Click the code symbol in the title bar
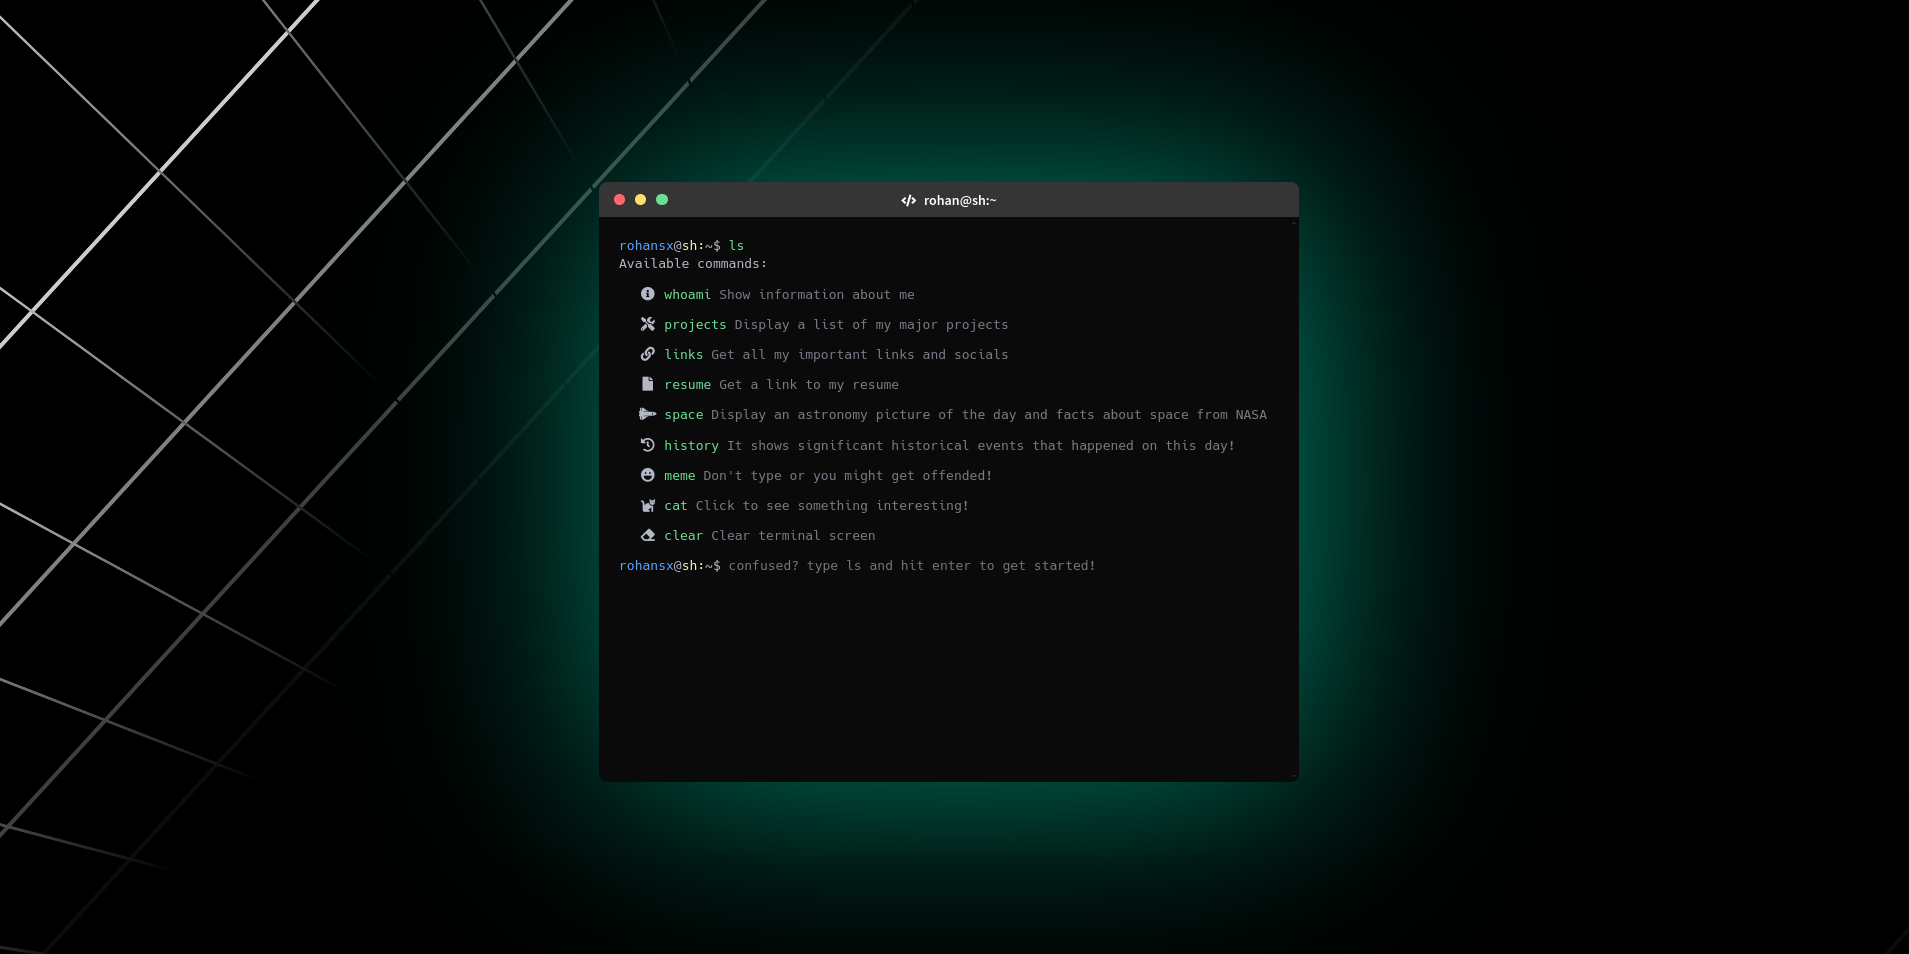 [x=908, y=200]
